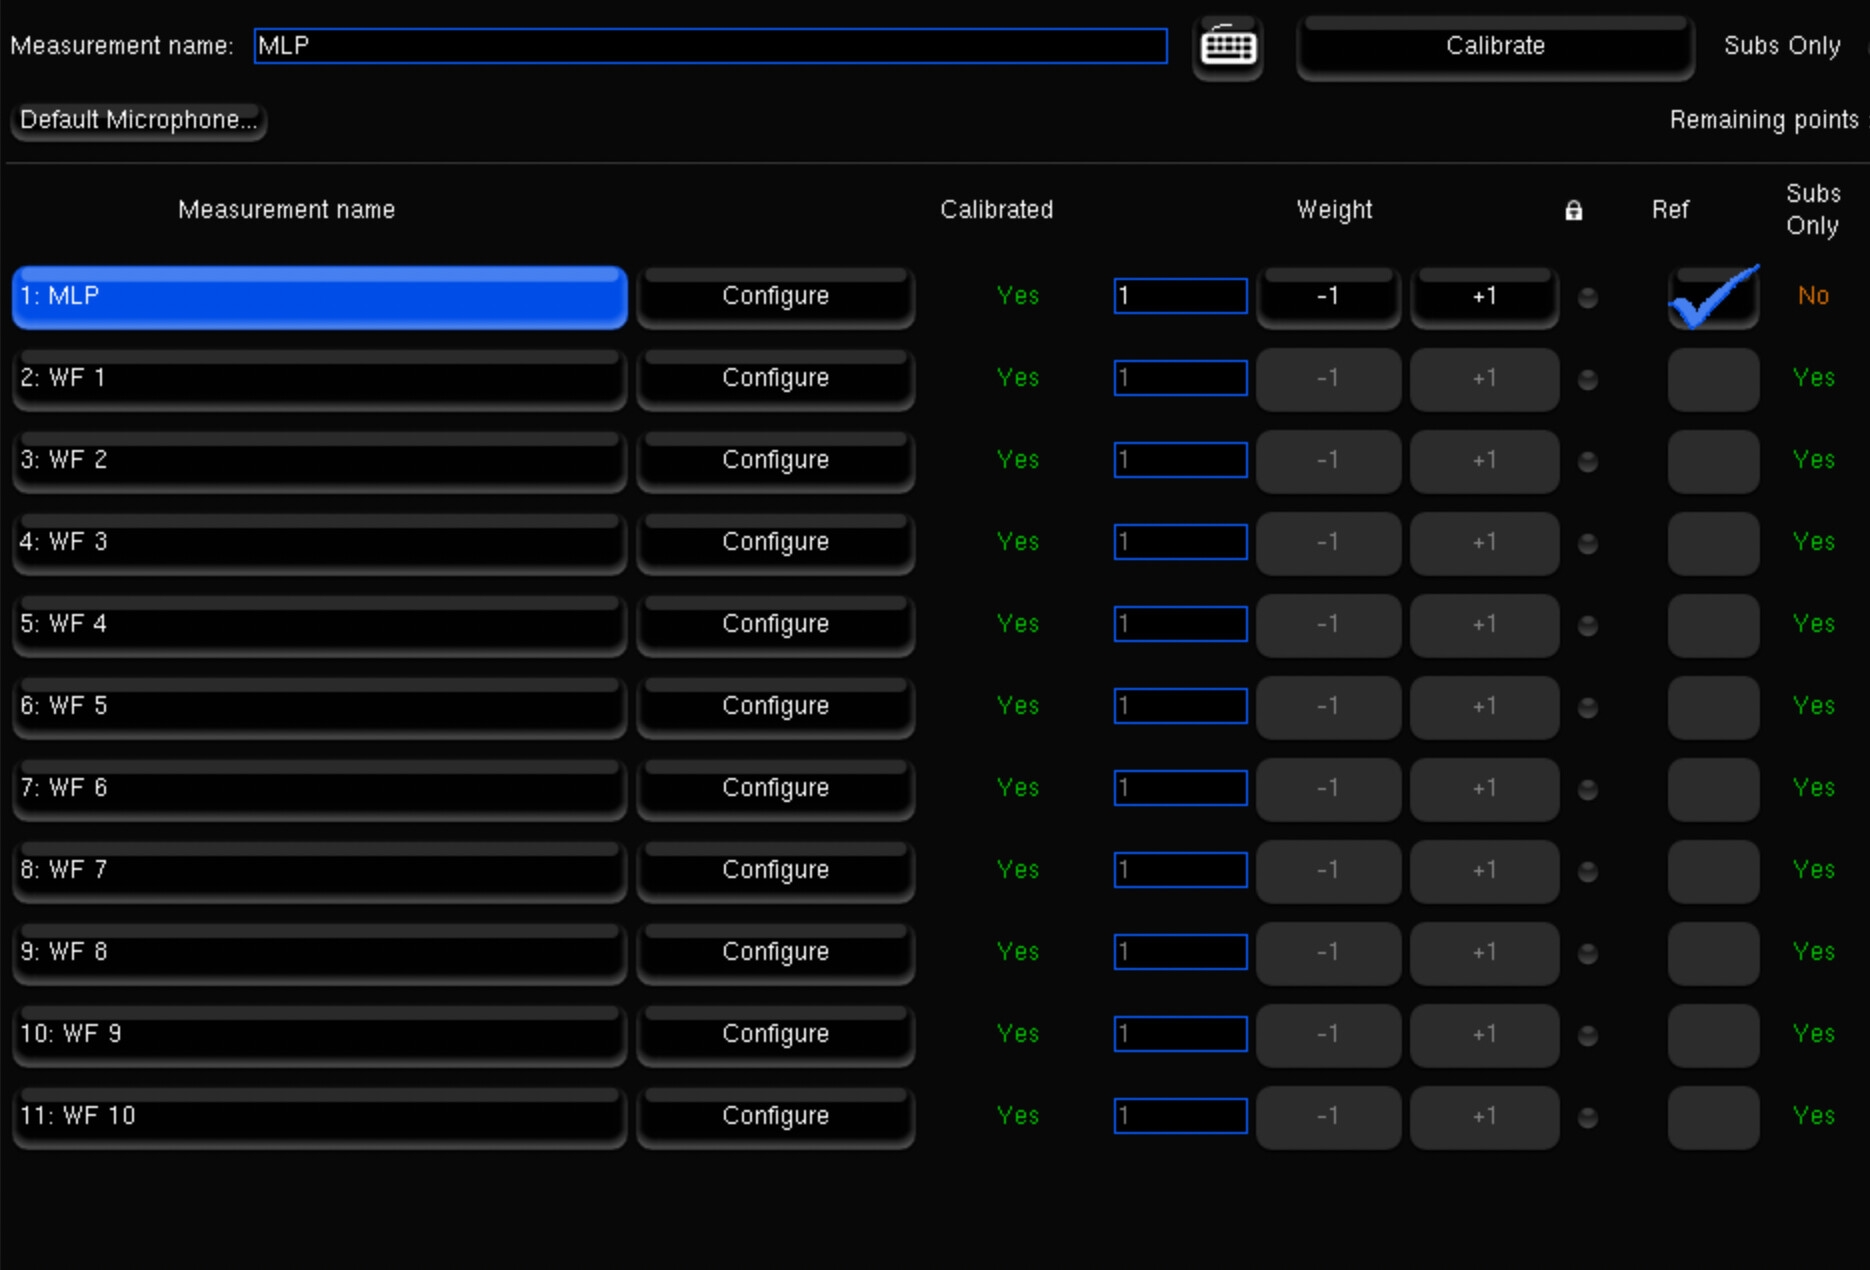This screenshot has height=1270, width=1870.
Task: Click the Calibrate button
Action: click(1495, 46)
